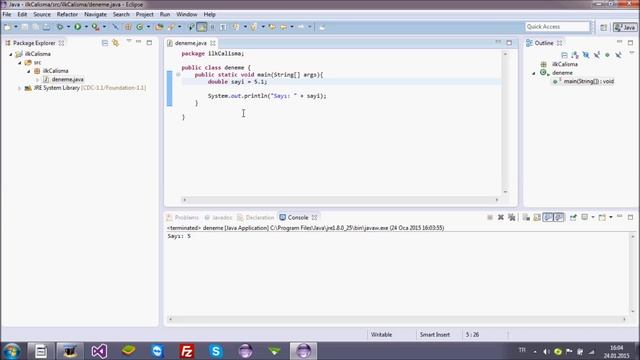Viewport: 640px width, 360px height.
Task: Toggle Show Console on Standard Error change
Action: pos(559,218)
